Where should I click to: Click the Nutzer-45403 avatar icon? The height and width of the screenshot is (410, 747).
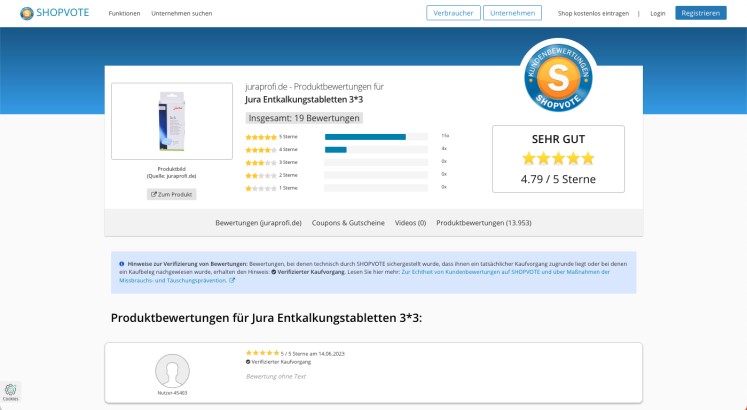[172, 370]
